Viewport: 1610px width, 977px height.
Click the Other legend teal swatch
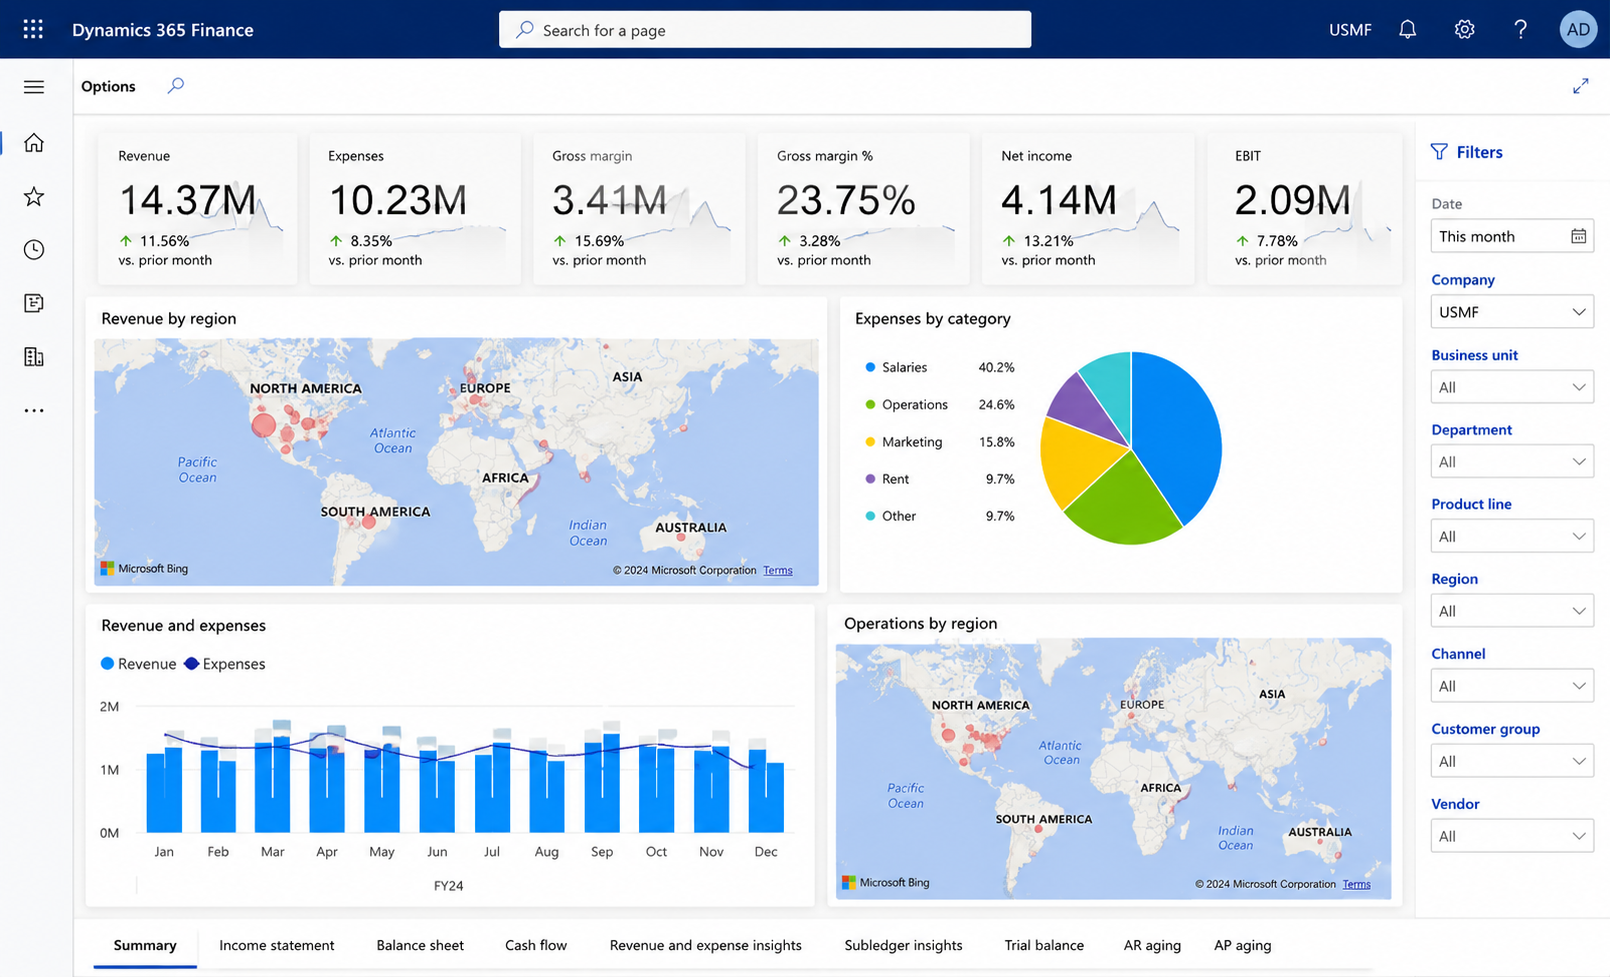tap(870, 516)
